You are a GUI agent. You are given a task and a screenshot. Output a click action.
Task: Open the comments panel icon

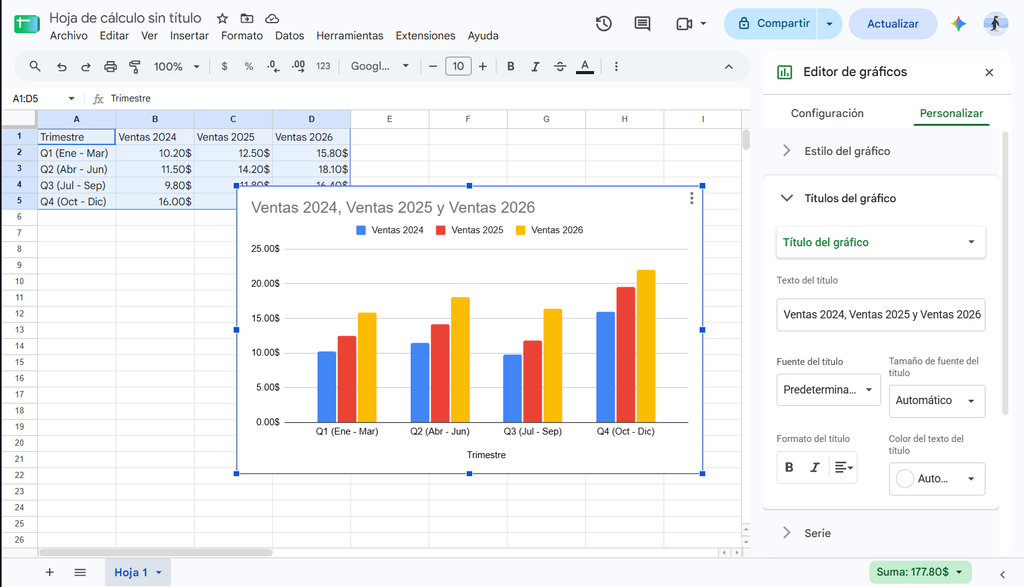[x=642, y=24]
